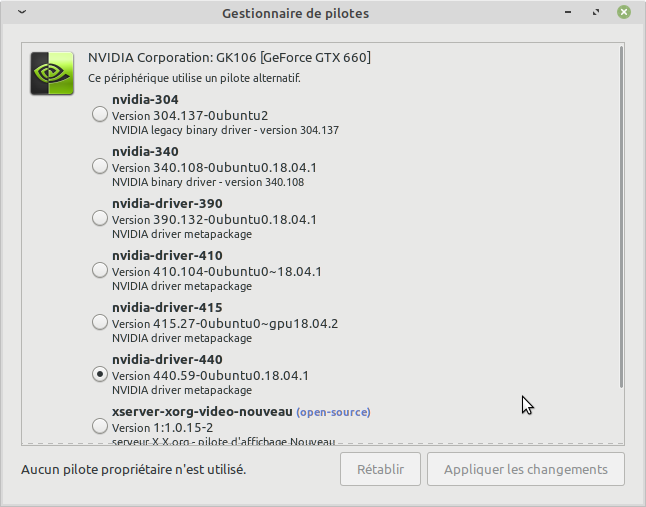Click the NVIDIA logo icon
The image size is (646, 507).
[x=52, y=73]
